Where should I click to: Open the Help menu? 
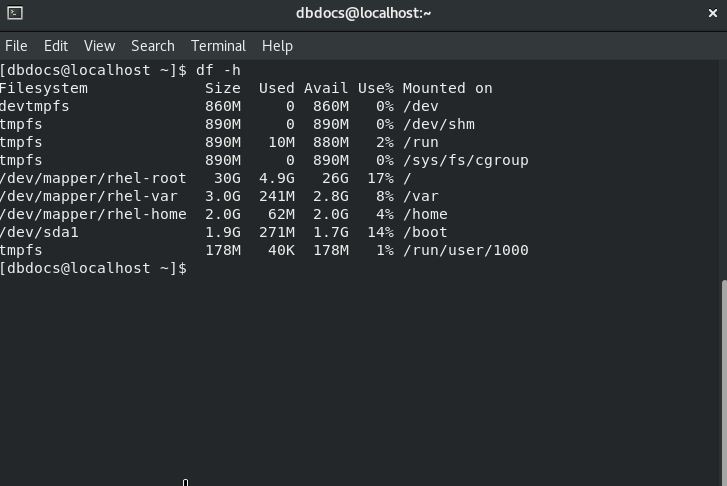277,46
